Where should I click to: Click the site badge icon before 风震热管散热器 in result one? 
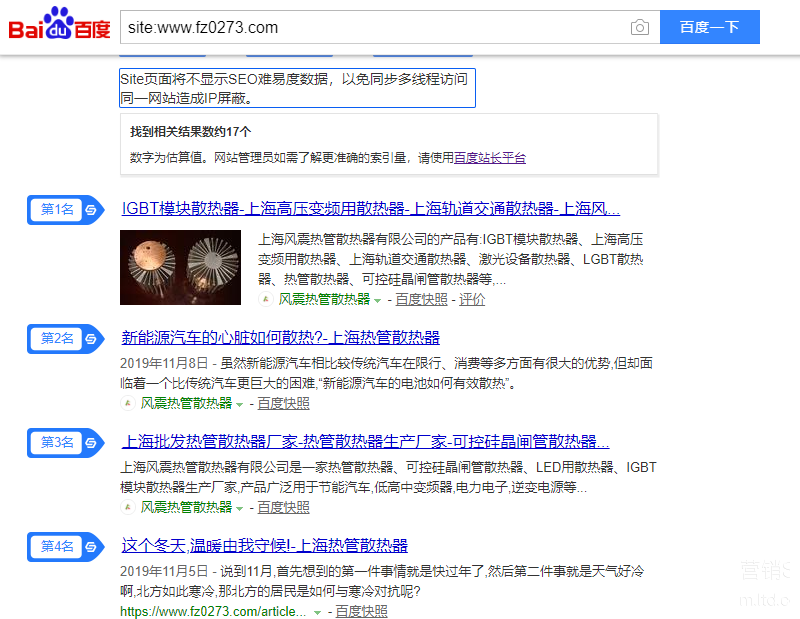(267, 299)
